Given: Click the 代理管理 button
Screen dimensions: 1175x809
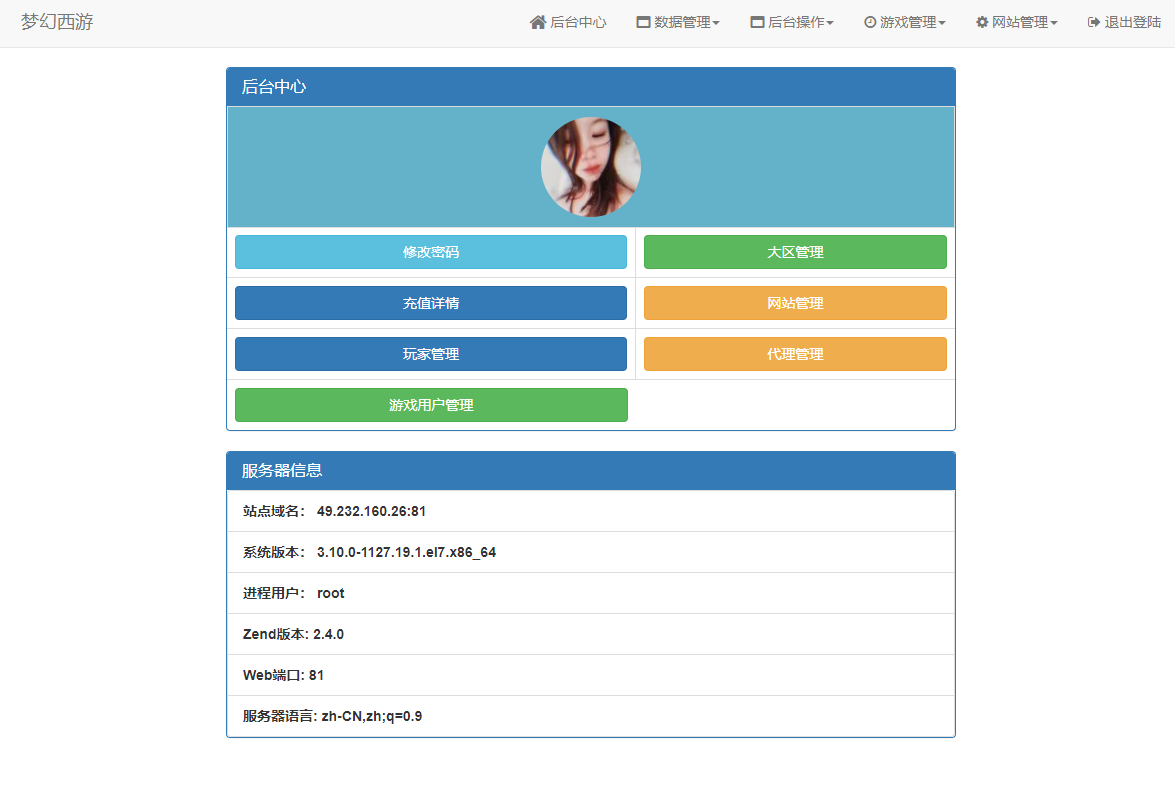Looking at the screenshot, I should pyautogui.click(x=795, y=354).
